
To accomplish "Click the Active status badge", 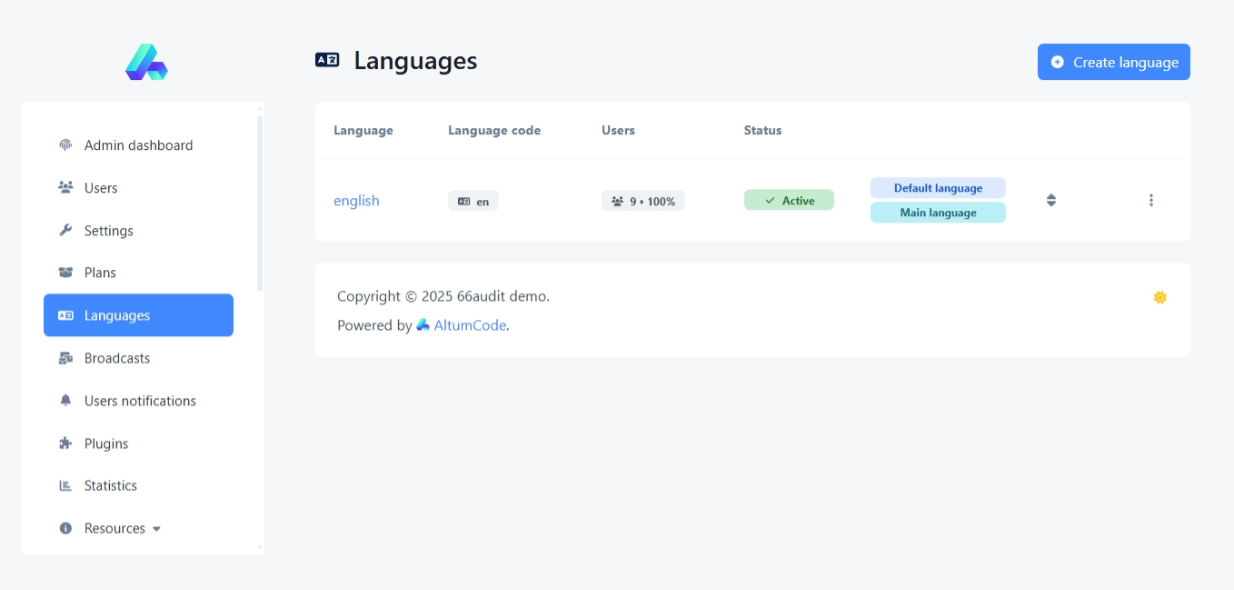I will (788, 201).
